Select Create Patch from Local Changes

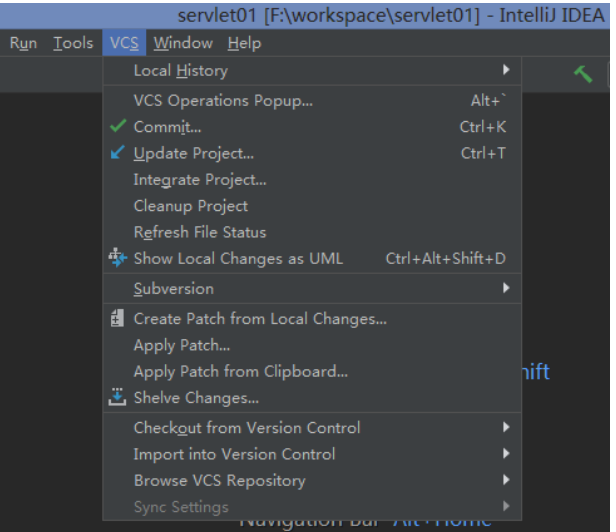point(312,319)
